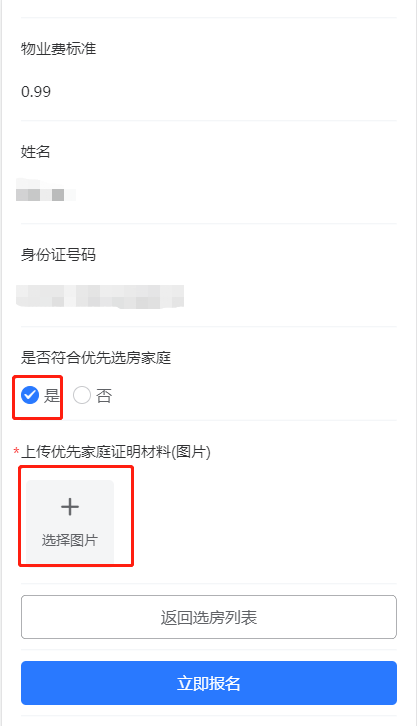
Task: Tap the 选择图片 caption in upload tile
Action: pyautogui.click(x=70, y=540)
